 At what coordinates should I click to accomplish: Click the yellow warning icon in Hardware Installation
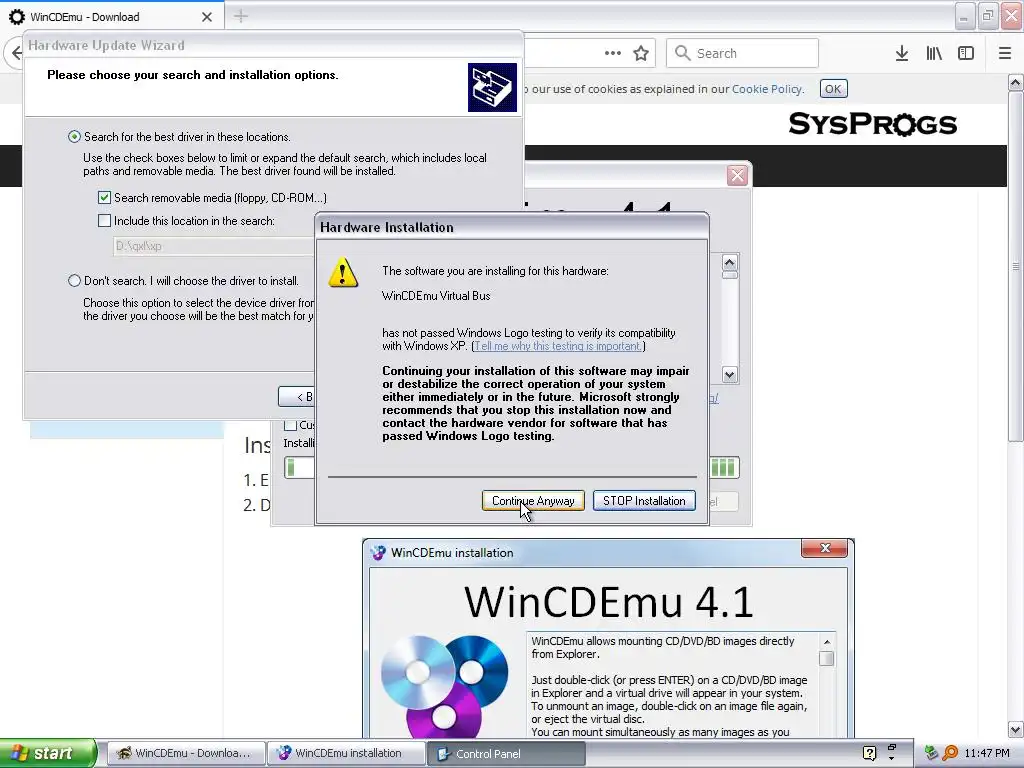click(343, 273)
